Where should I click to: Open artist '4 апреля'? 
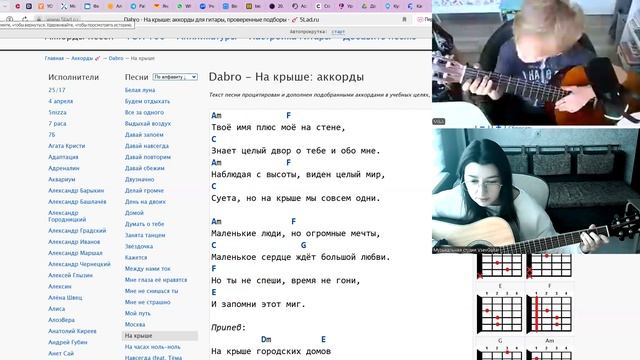[60, 101]
